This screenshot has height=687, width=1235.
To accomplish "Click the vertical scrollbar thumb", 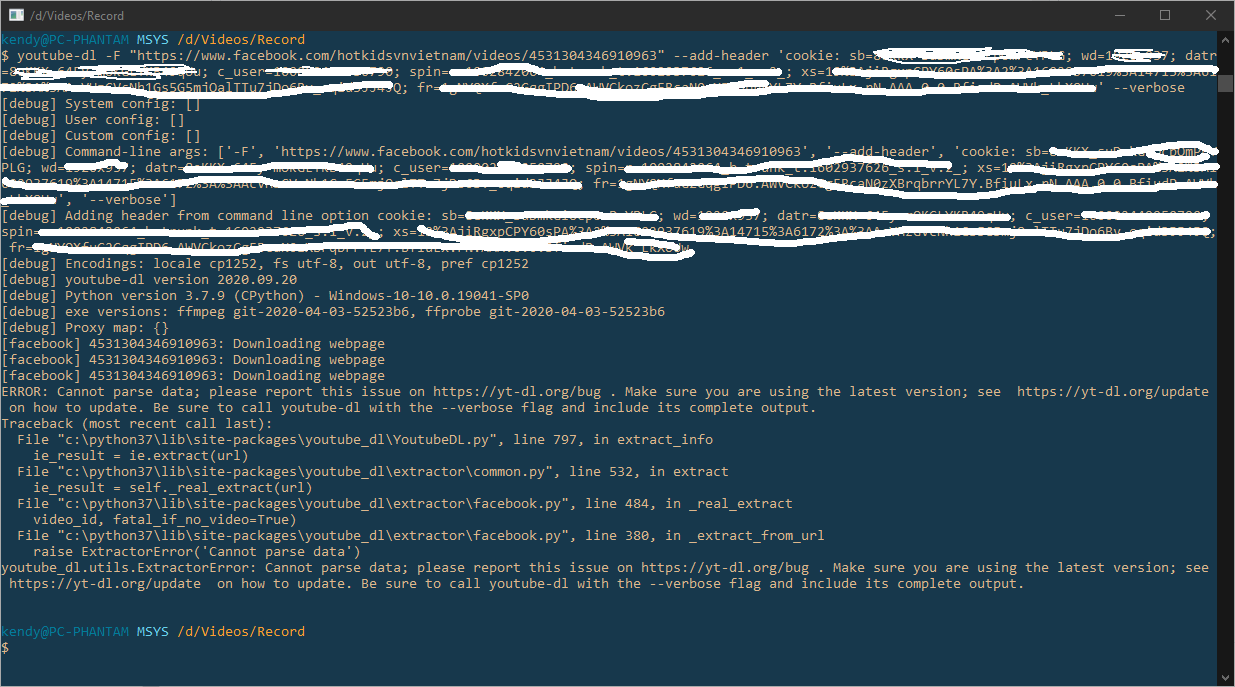I will click(1225, 84).
